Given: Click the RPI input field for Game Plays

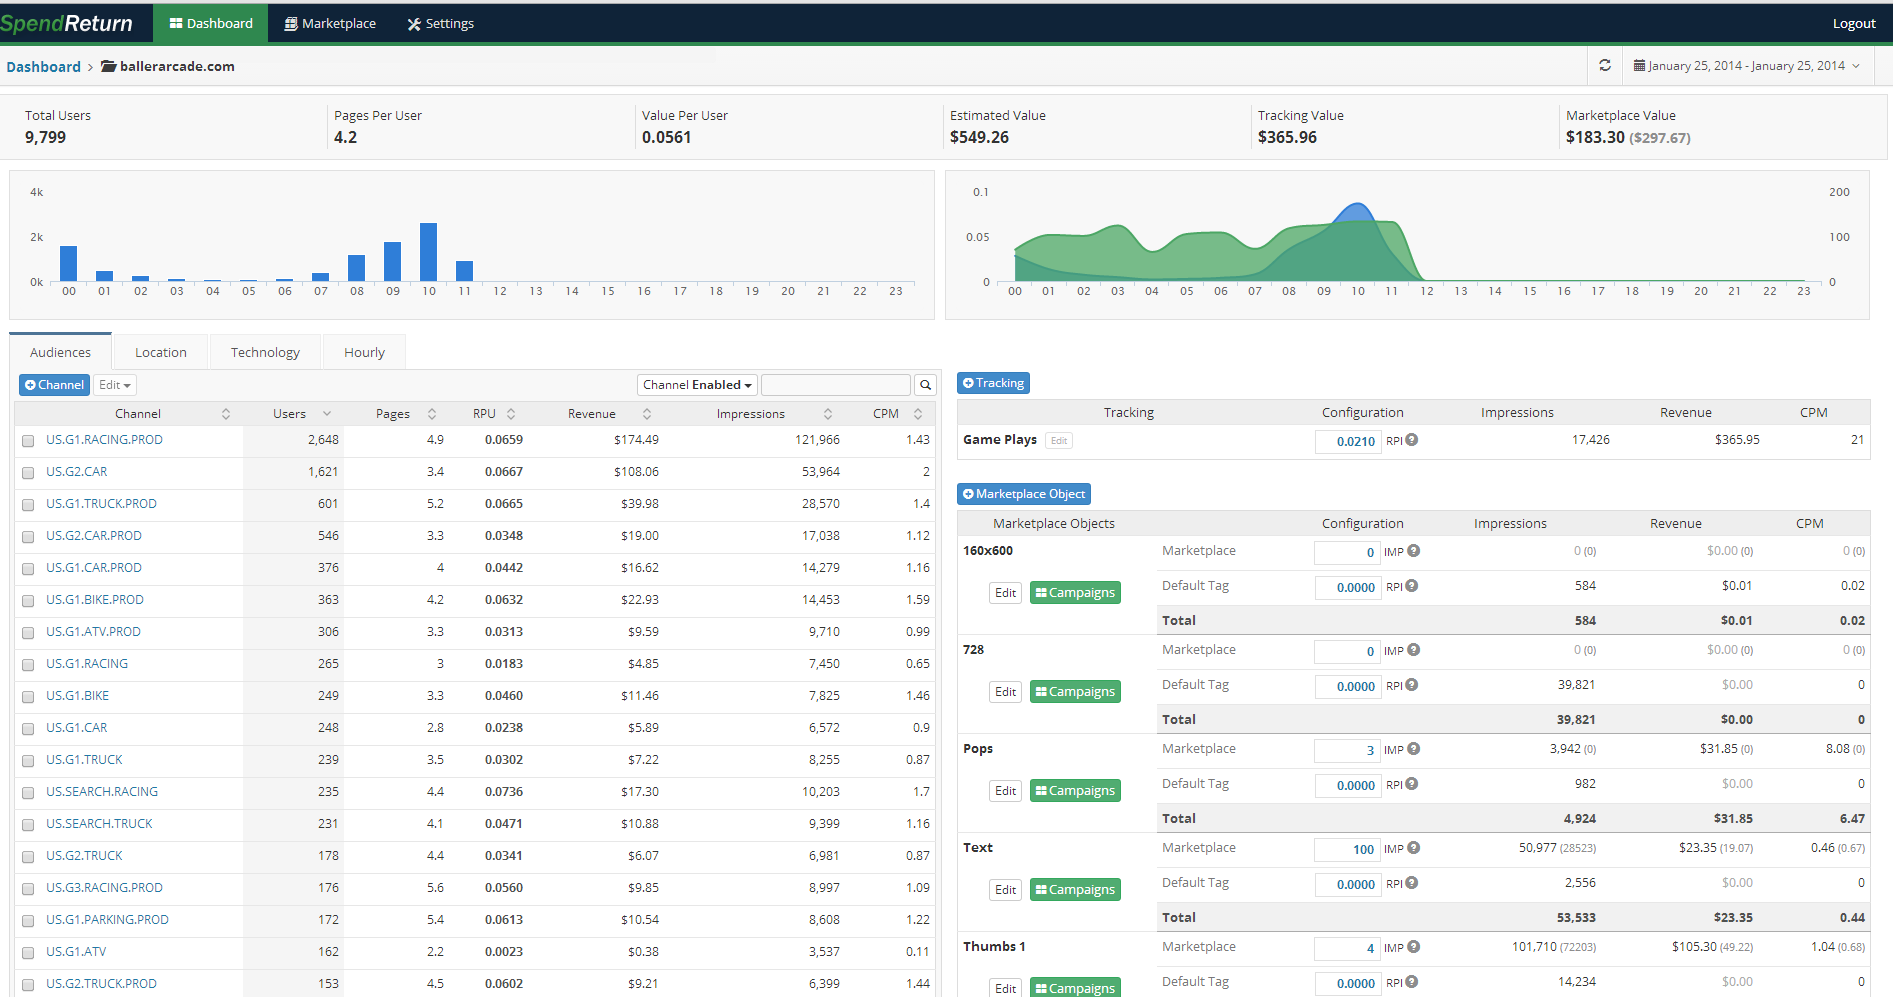Looking at the screenshot, I should tap(1347, 440).
